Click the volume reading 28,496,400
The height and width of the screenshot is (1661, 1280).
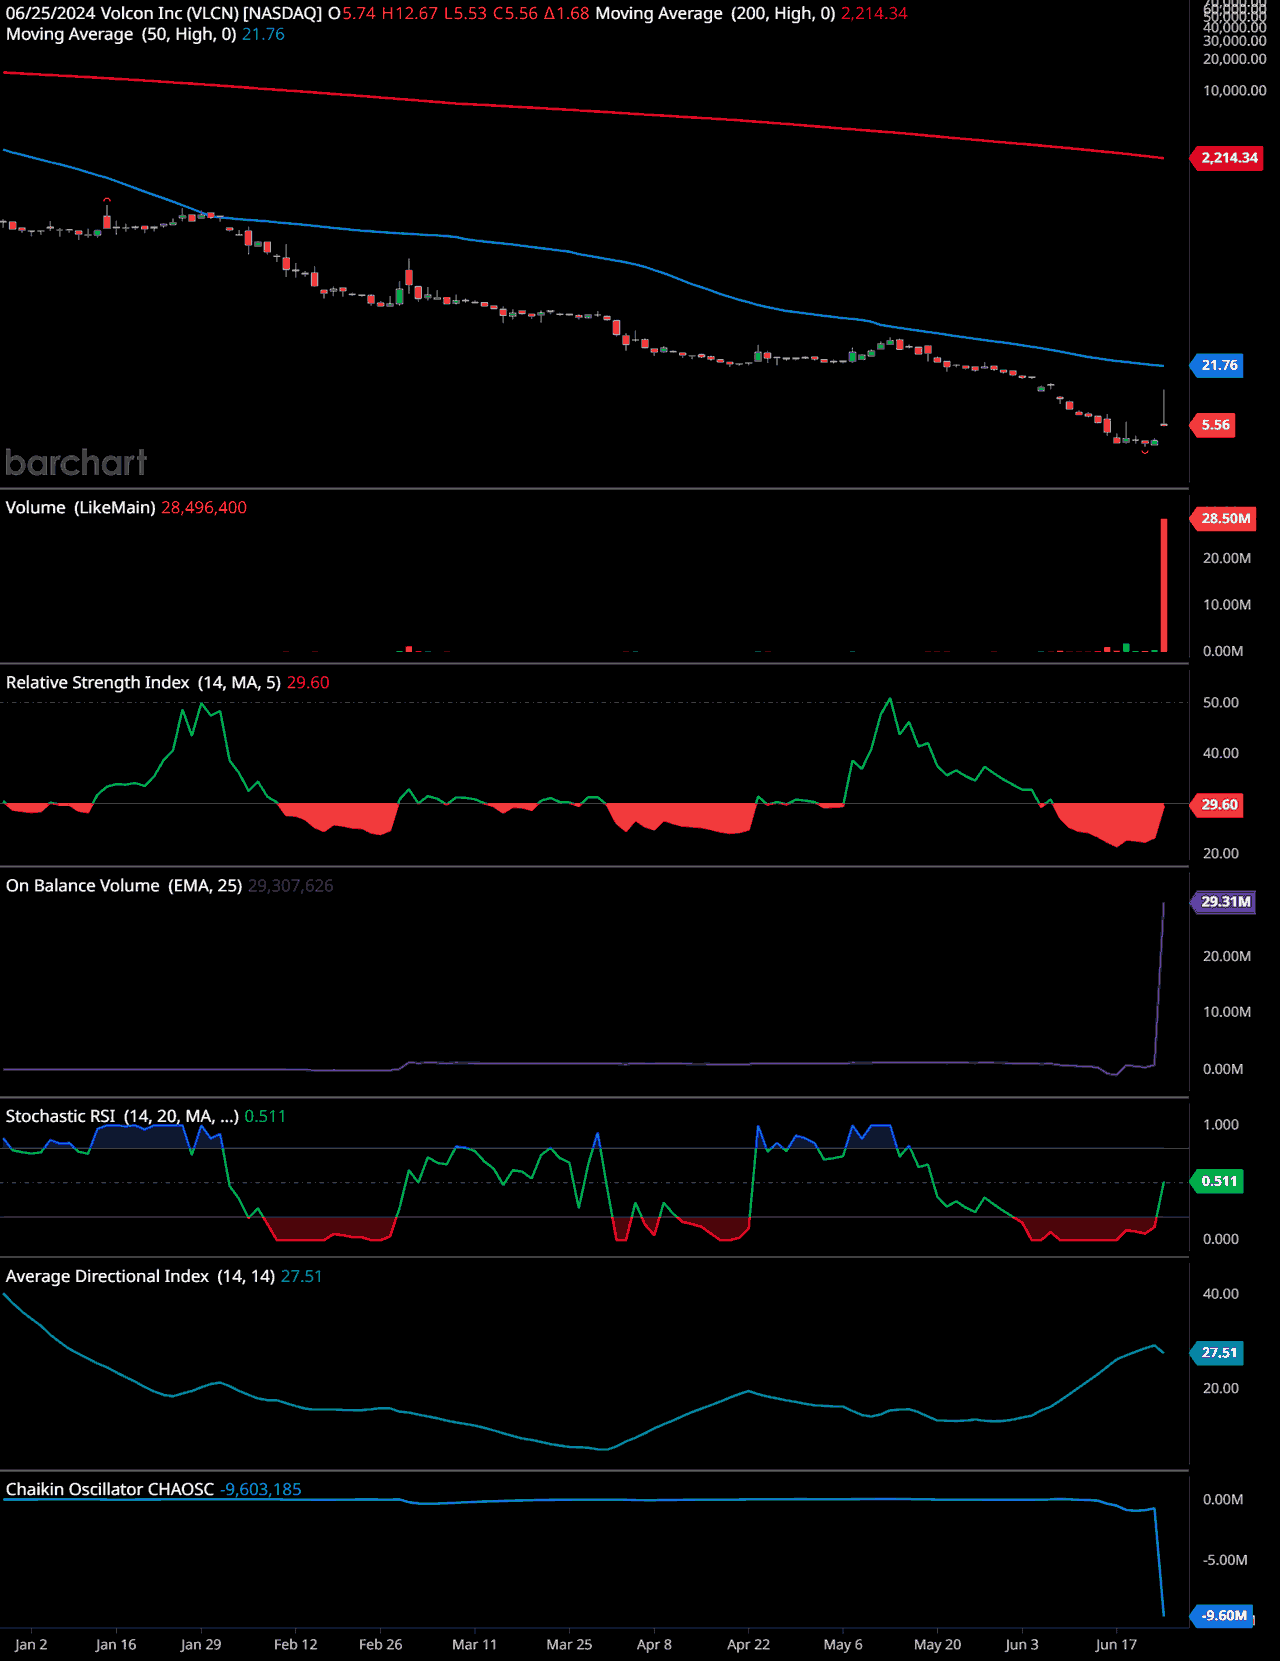tap(204, 508)
